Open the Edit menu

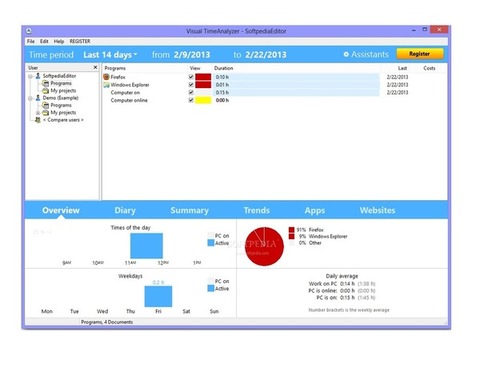[x=44, y=41]
